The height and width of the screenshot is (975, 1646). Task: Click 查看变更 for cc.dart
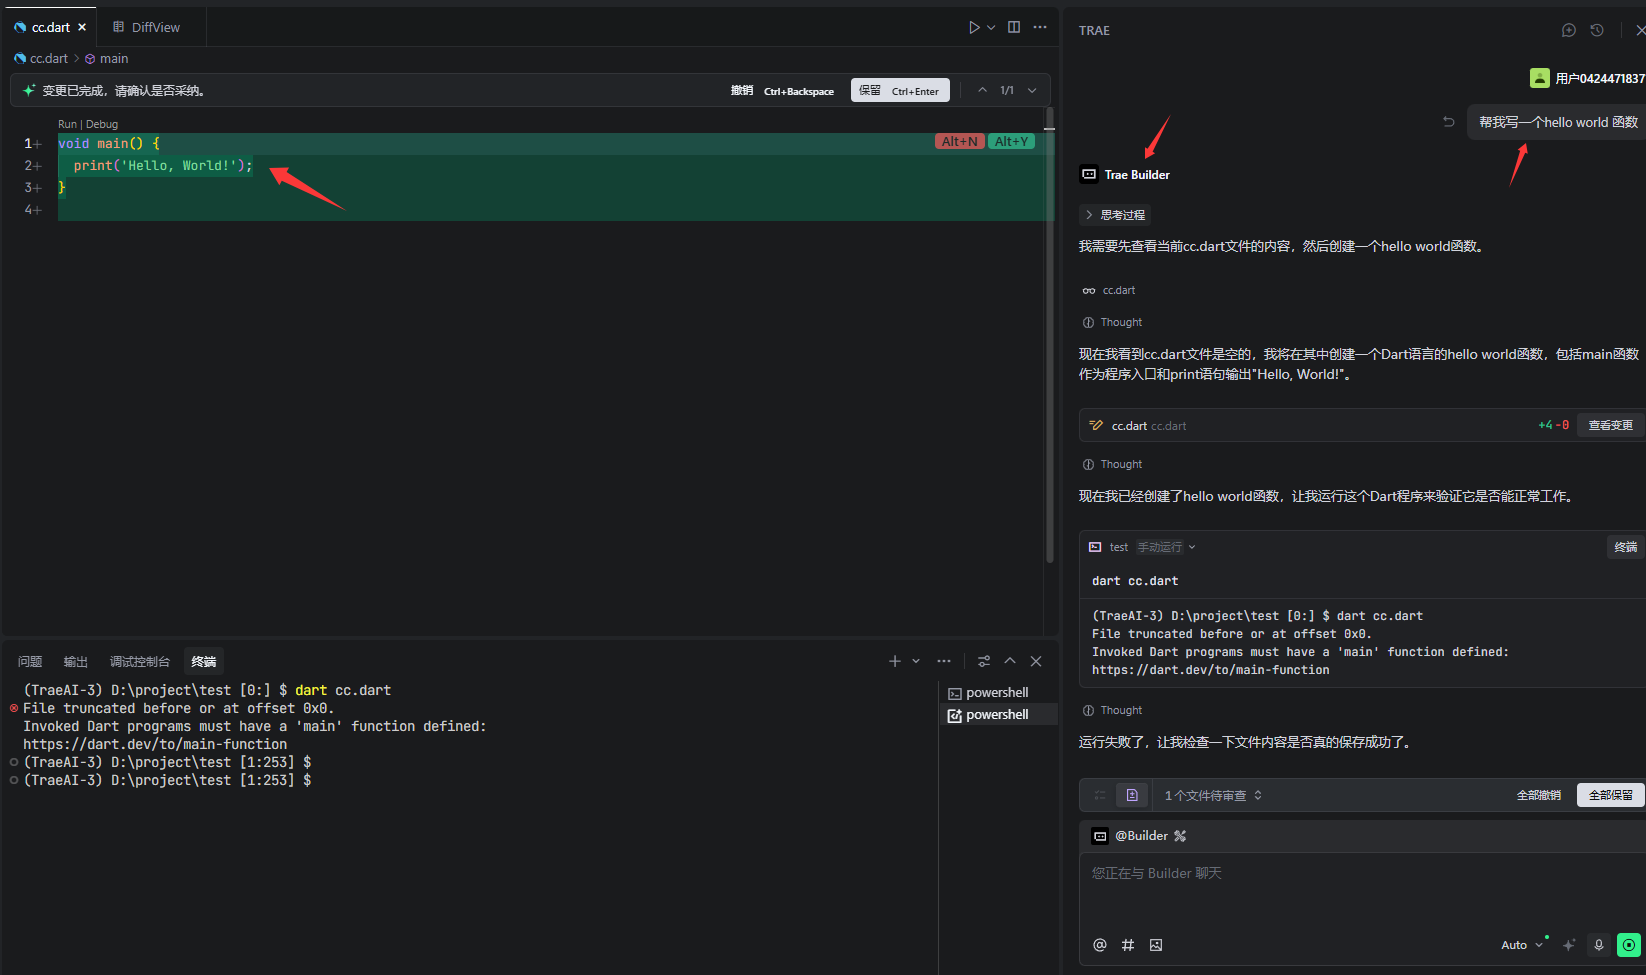(1610, 425)
